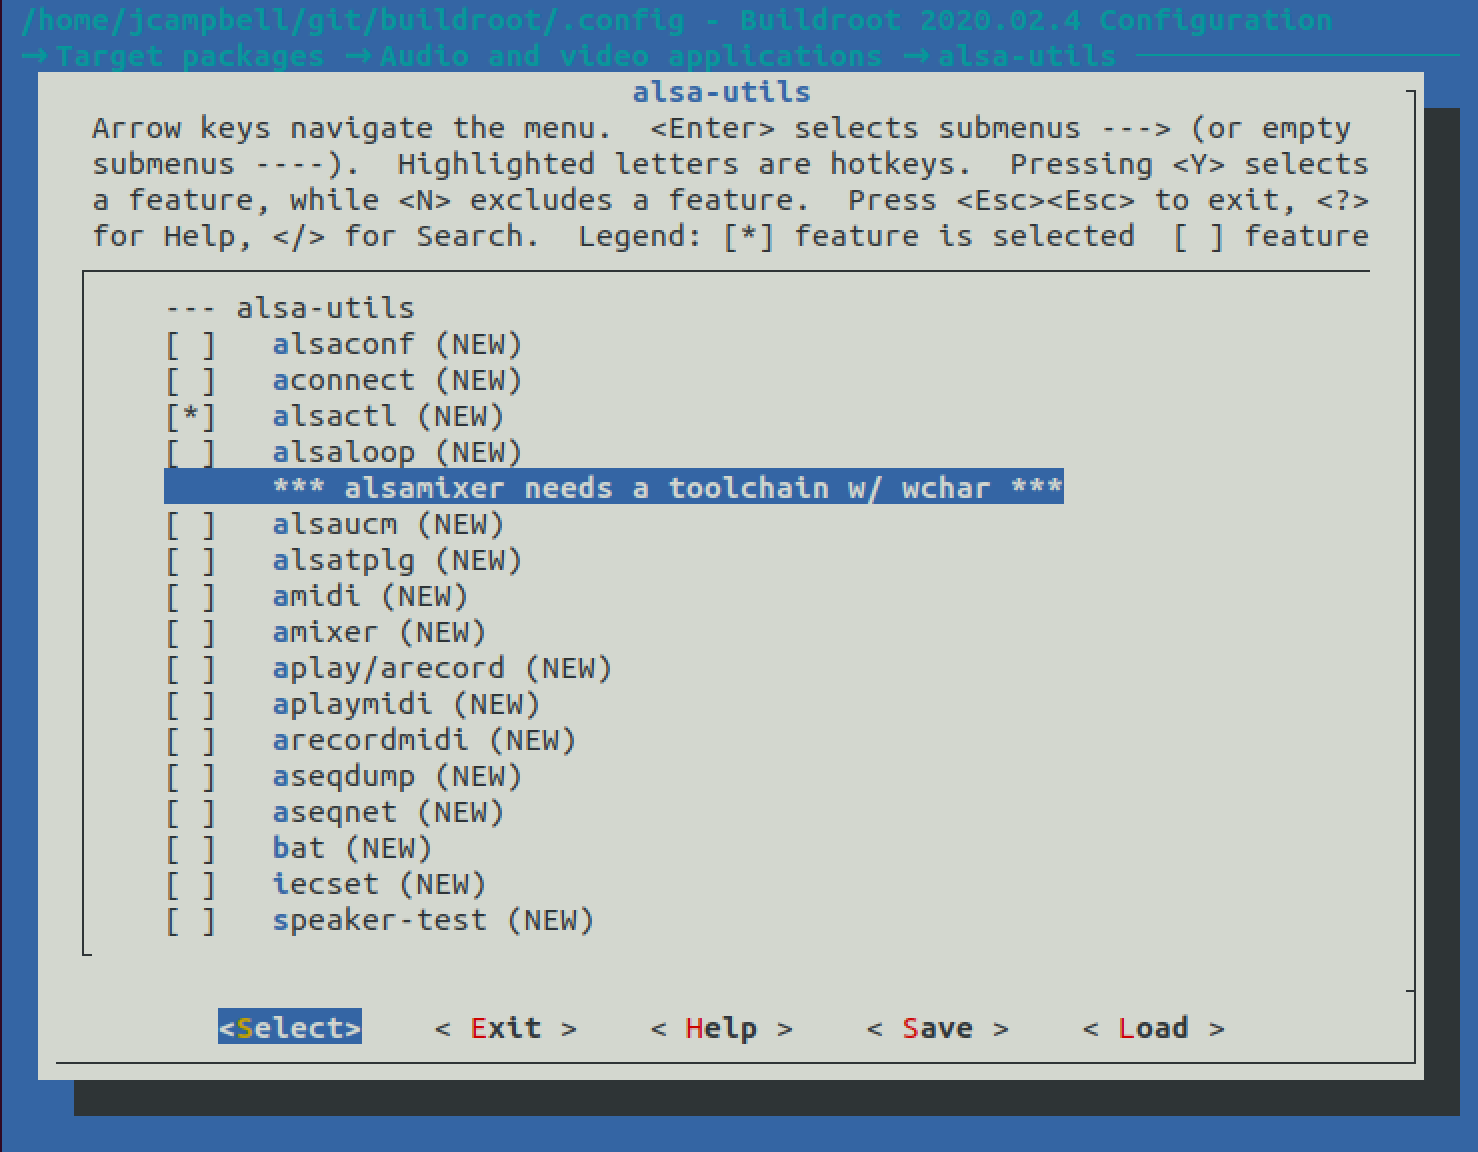Toggle the alsaloop checkbox

click(190, 453)
